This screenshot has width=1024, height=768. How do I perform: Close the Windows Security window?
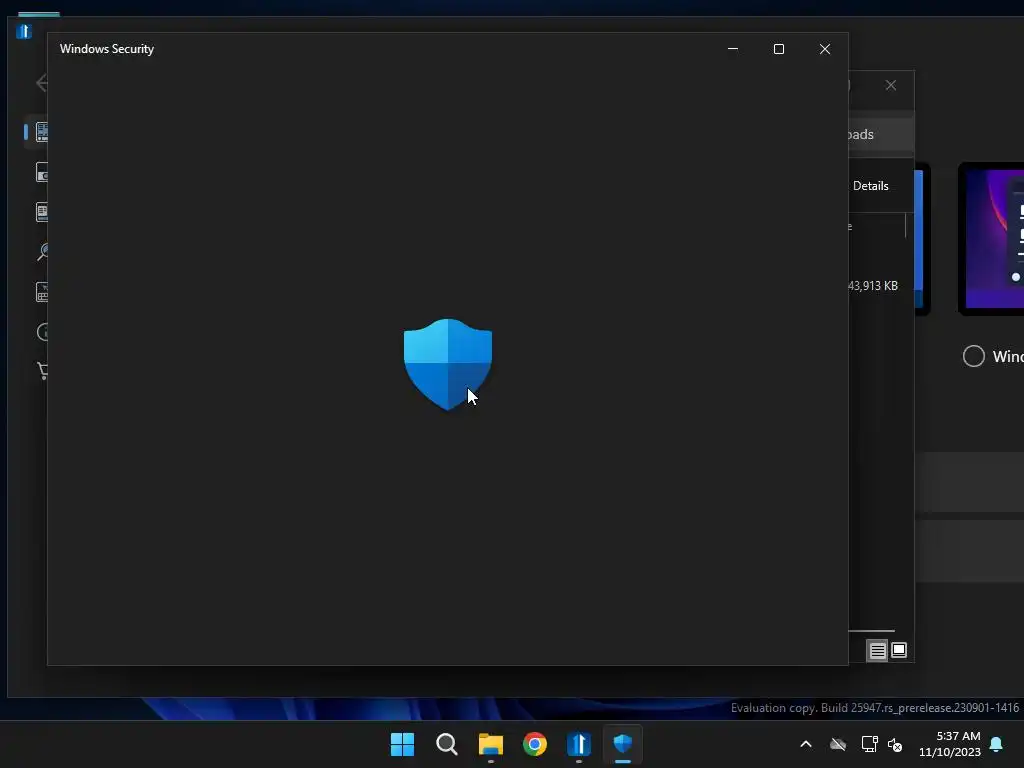[x=825, y=49]
